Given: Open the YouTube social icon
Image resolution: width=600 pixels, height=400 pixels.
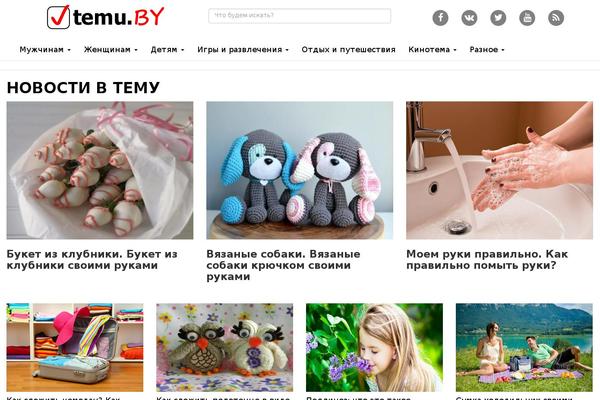Looking at the screenshot, I should click(x=527, y=18).
